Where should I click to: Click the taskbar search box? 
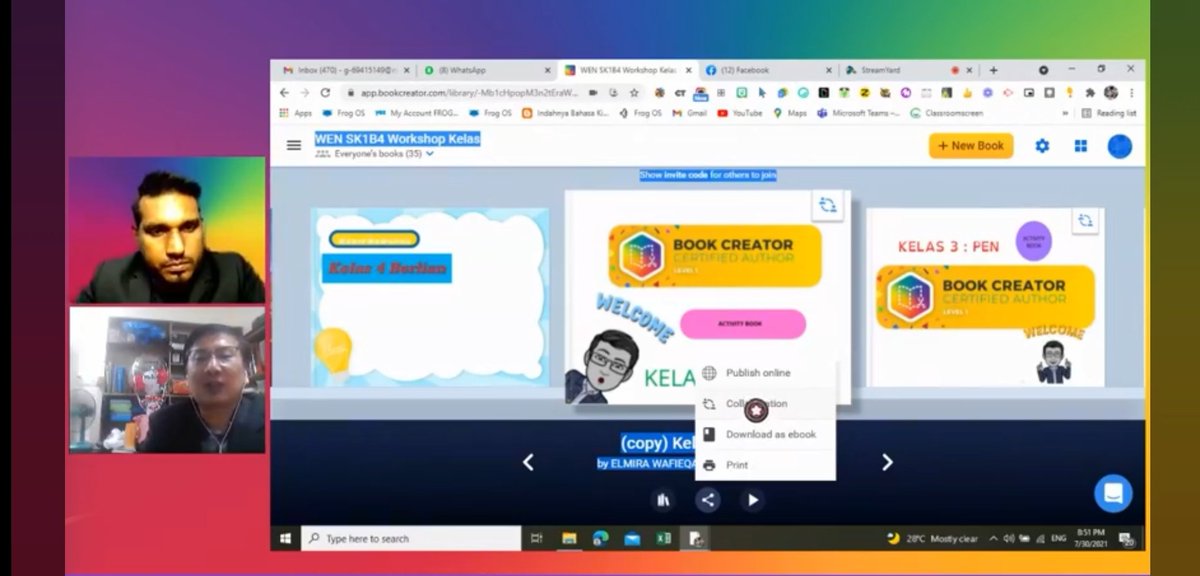coord(411,538)
